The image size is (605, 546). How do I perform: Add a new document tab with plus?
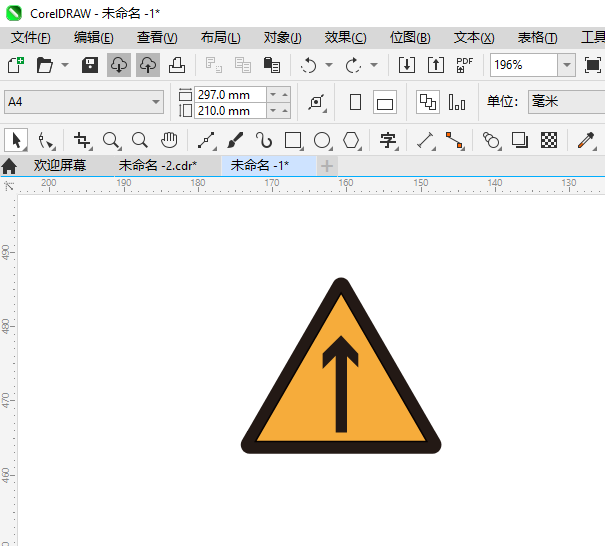click(x=327, y=166)
